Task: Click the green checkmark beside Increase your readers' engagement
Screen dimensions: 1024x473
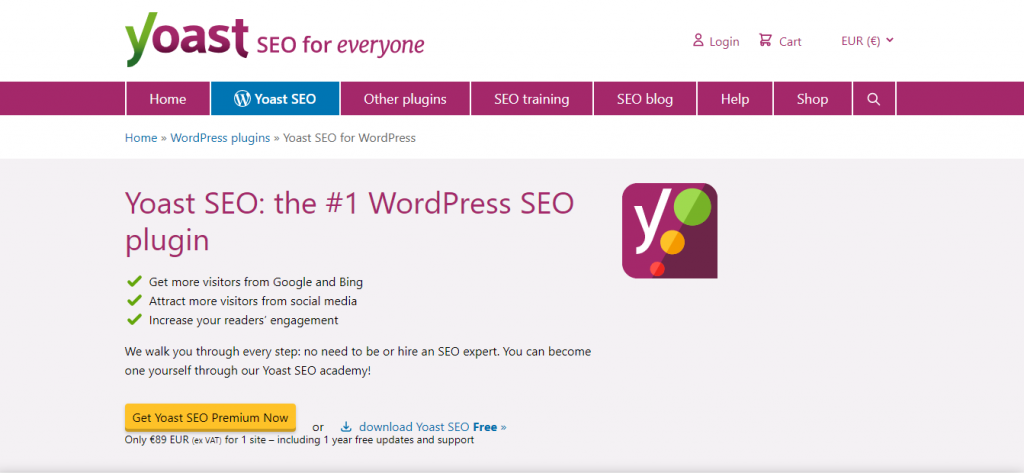Action: 134,319
